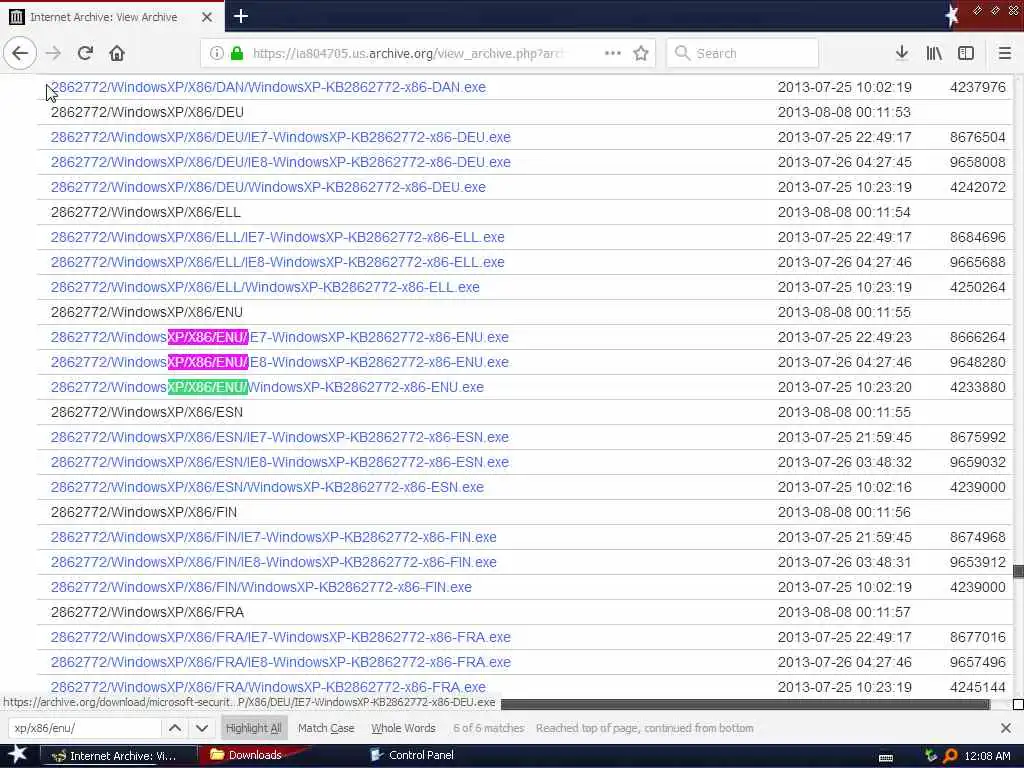The image size is (1024, 768).
Task: Find previous match with up arrow
Action: click(175, 728)
